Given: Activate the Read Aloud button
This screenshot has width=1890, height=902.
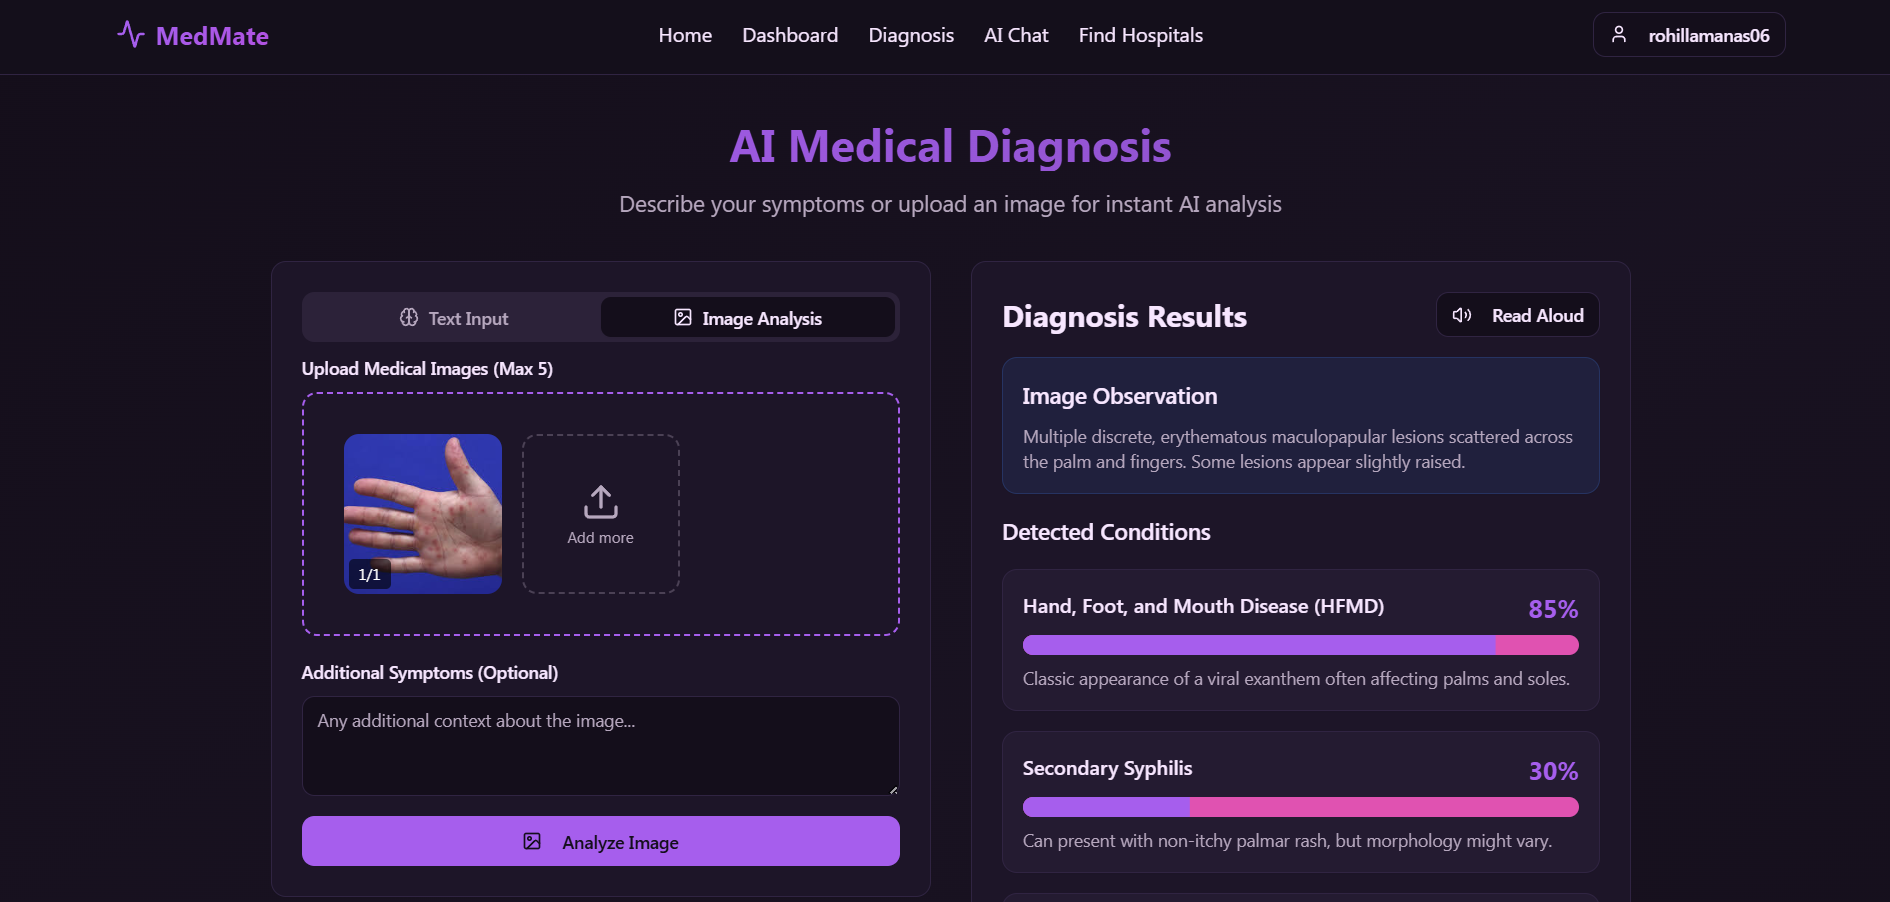Looking at the screenshot, I should click(1516, 315).
